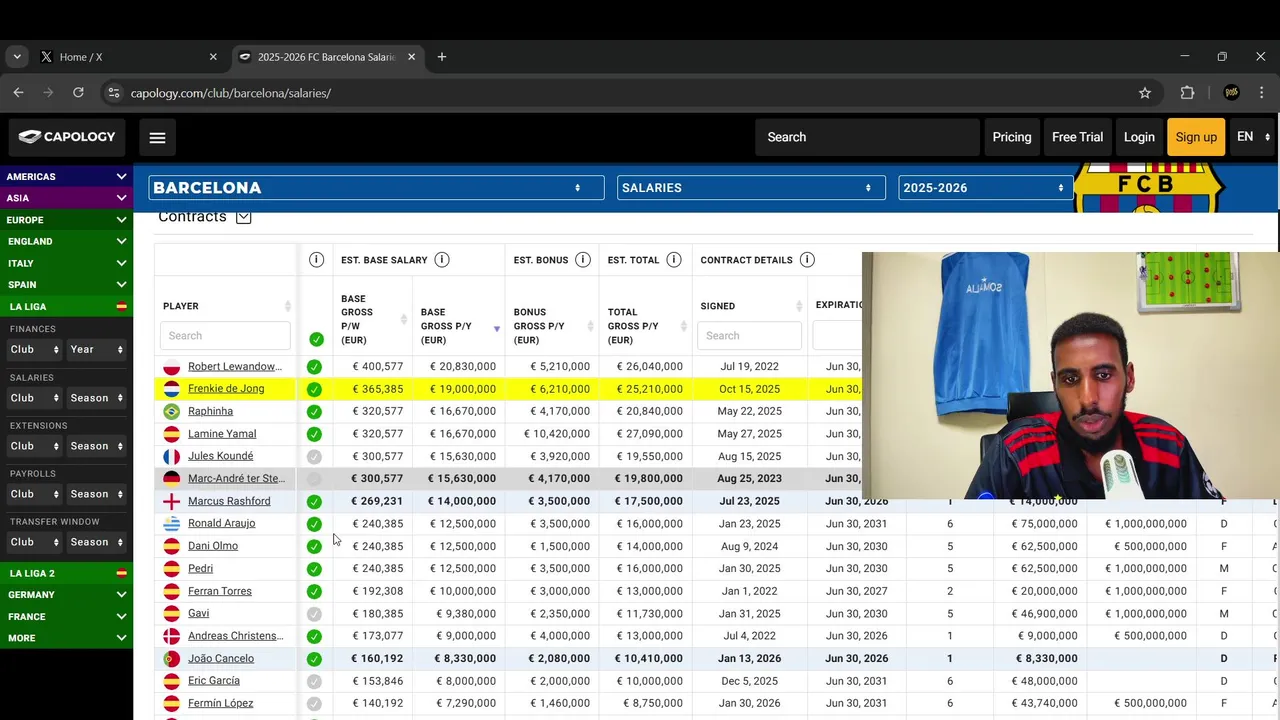This screenshot has height=720, width=1280.
Task: Close the Home / X tab
Action: (x=213, y=57)
